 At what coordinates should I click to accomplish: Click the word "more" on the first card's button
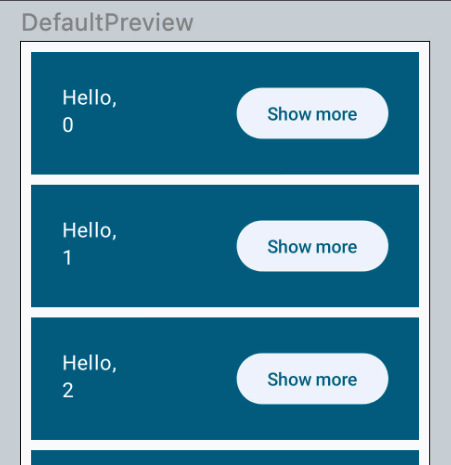tap(336, 114)
